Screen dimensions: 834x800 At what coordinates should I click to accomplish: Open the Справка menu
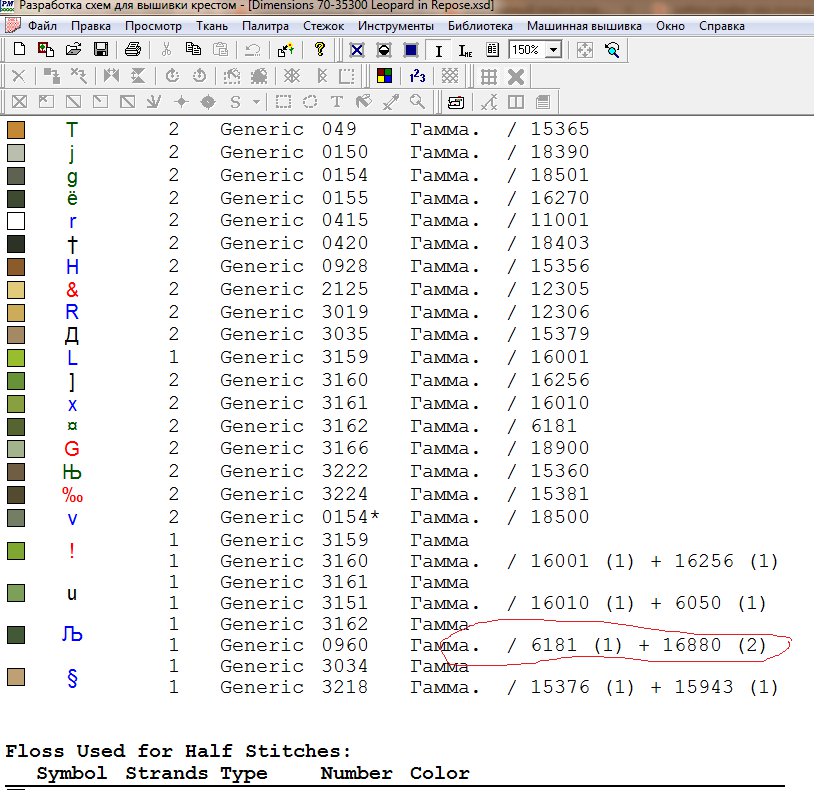[x=721, y=26]
